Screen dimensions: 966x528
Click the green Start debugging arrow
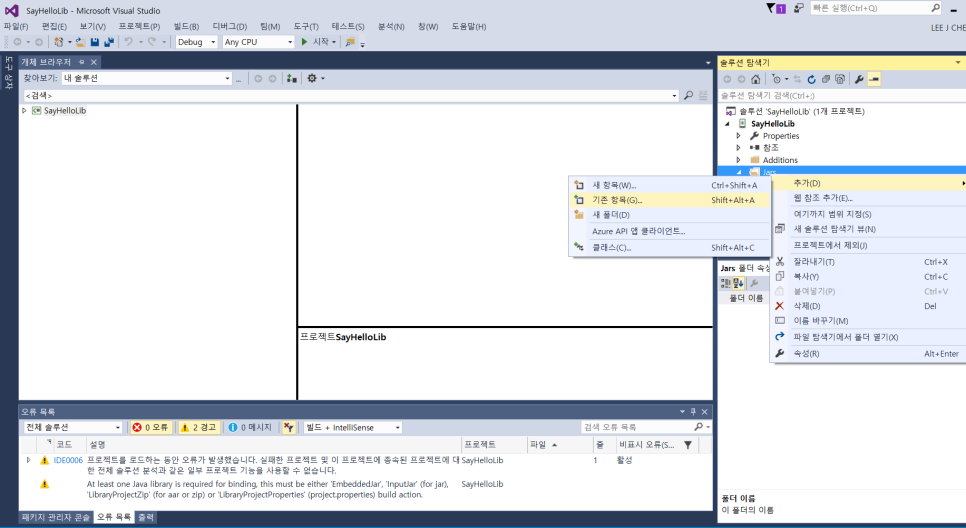pos(304,42)
